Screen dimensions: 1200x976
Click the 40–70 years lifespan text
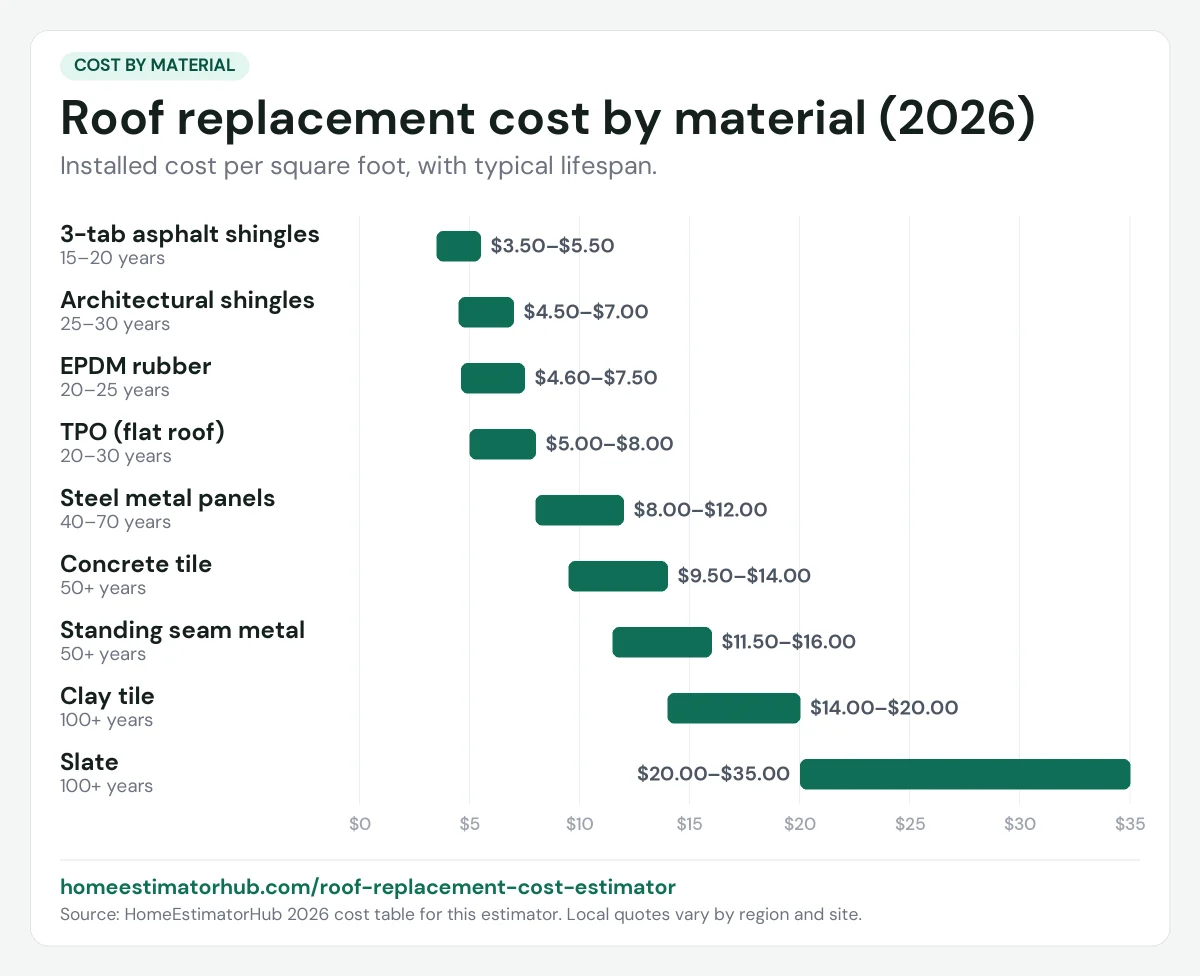tap(116, 522)
